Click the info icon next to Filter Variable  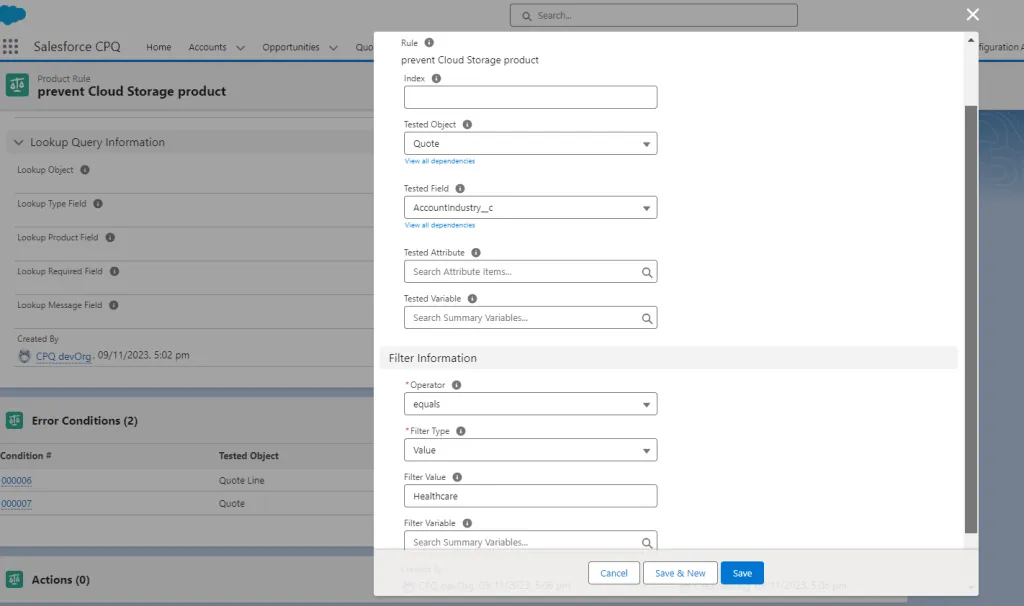(x=467, y=523)
